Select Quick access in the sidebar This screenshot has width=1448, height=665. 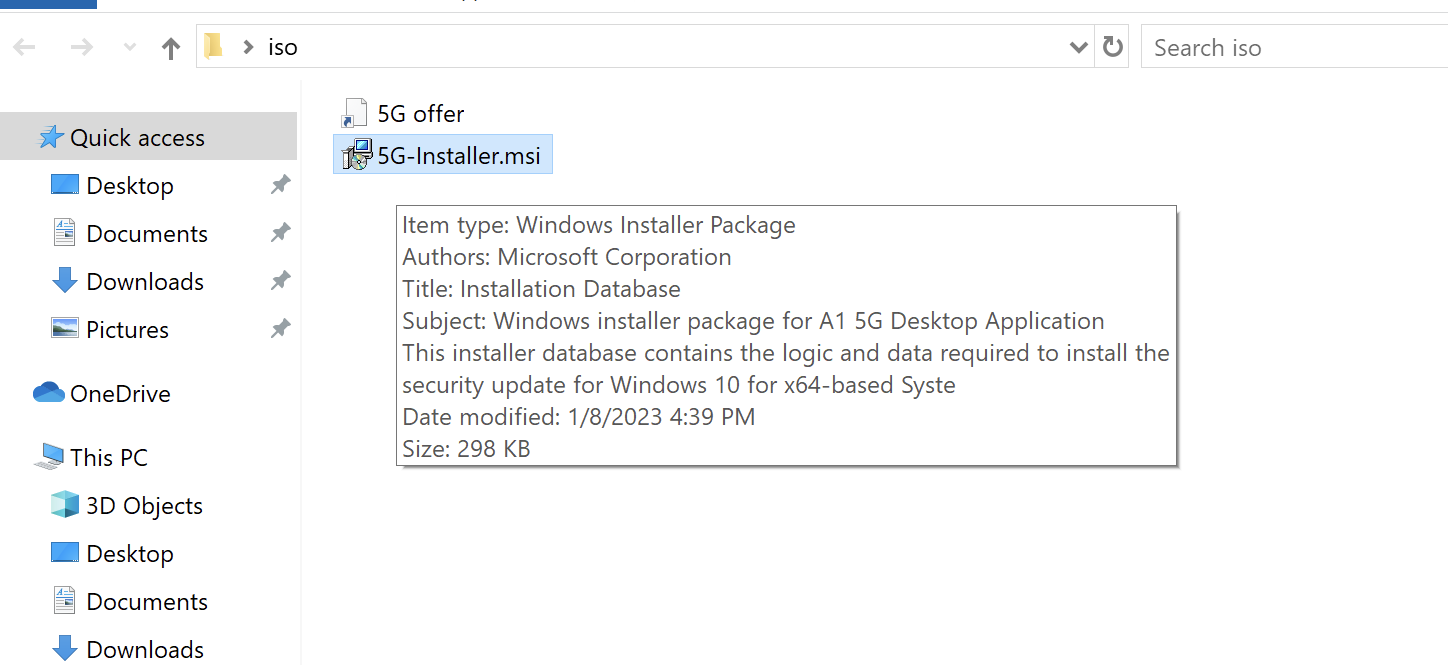[137, 135]
